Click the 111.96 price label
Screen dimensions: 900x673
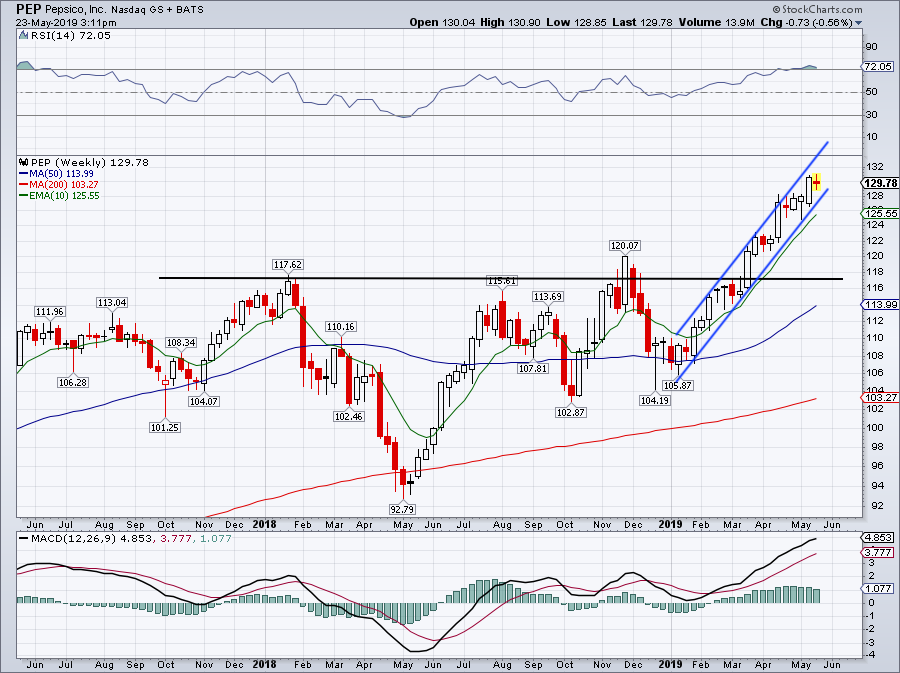(x=50, y=312)
